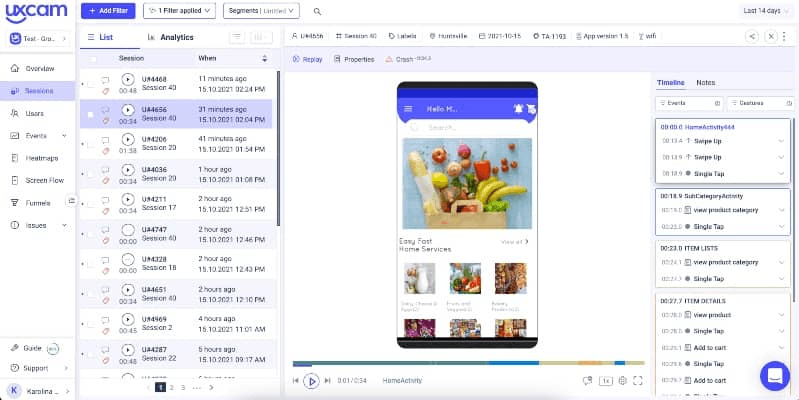Click the UXCam logo
The image size is (799, 400).
pos(36,13)
